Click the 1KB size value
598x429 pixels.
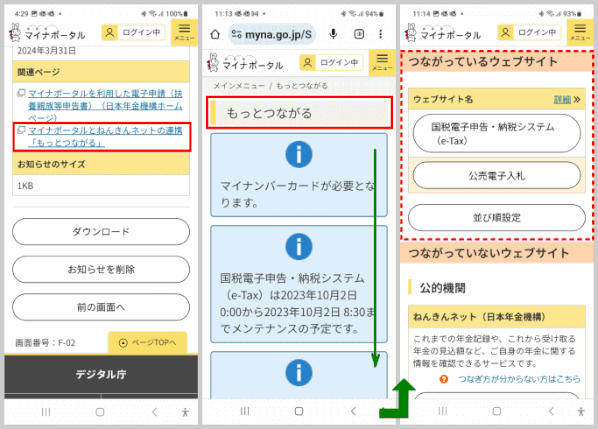click(25, 186)
